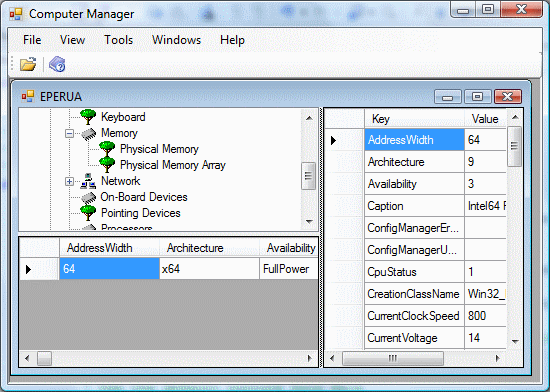
Task: Click the Physical Memory Array tree icon
Action: click(x=107, y=165)
